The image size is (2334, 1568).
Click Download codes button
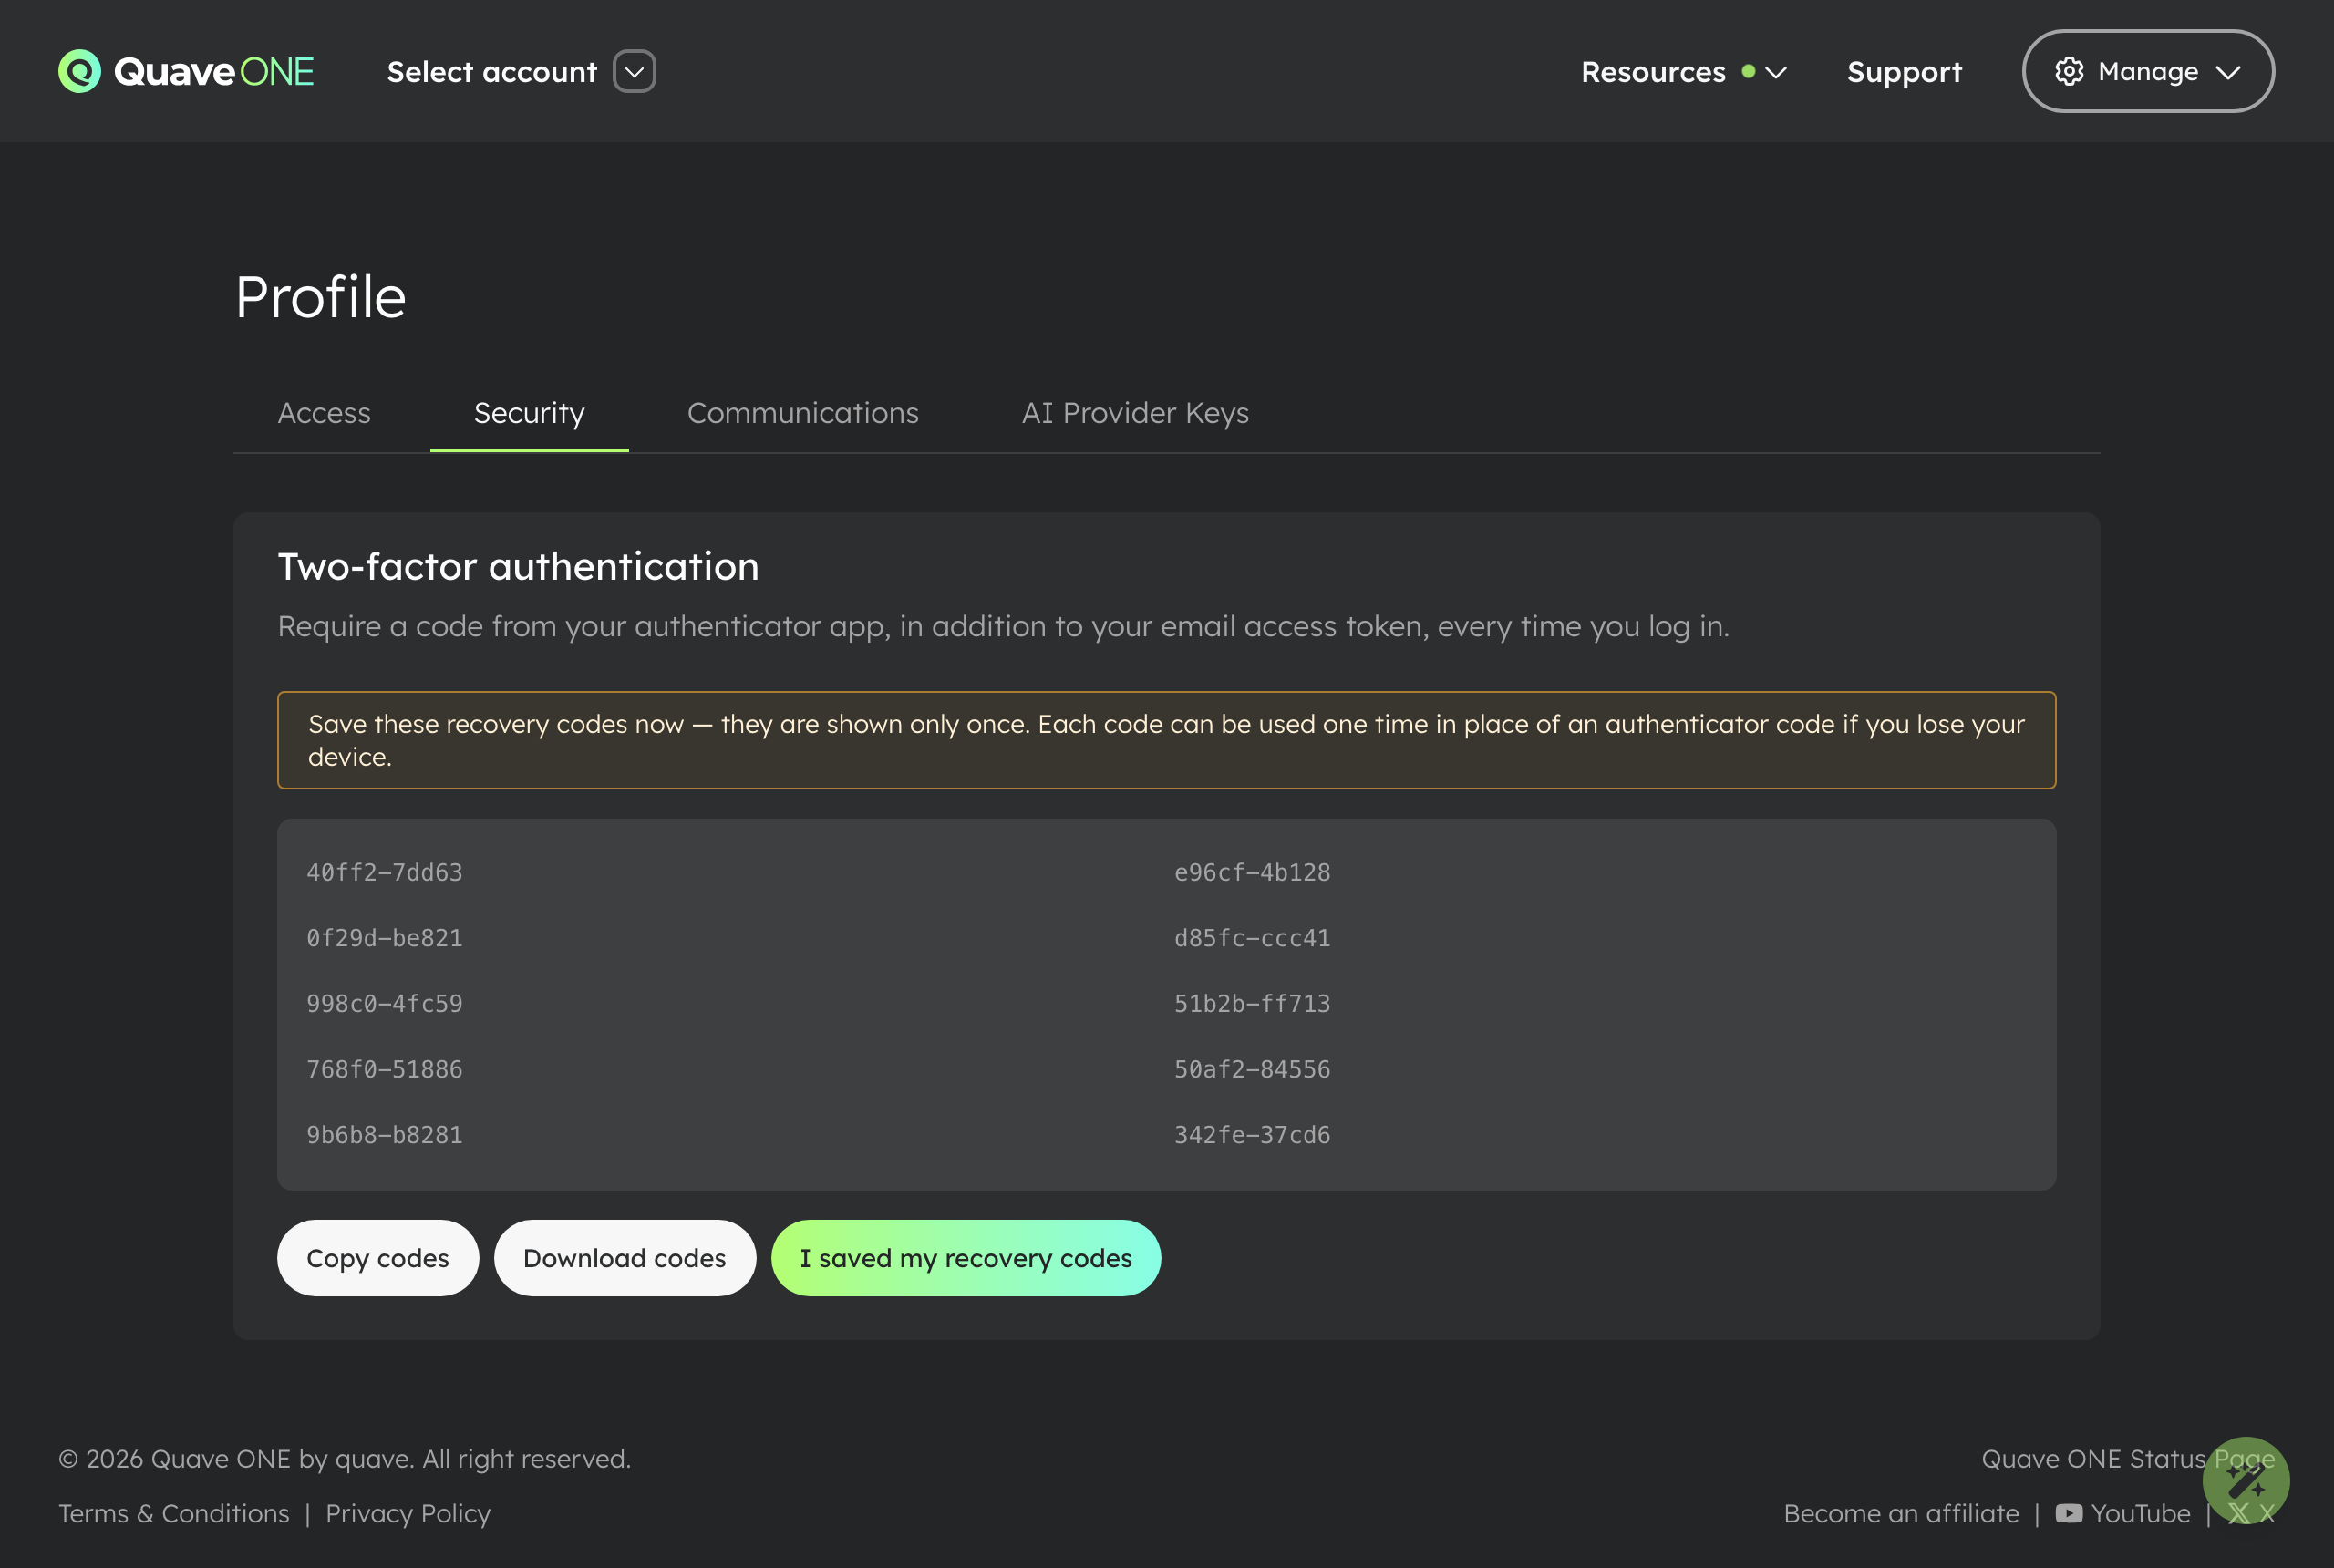[x=625, y=1258]
